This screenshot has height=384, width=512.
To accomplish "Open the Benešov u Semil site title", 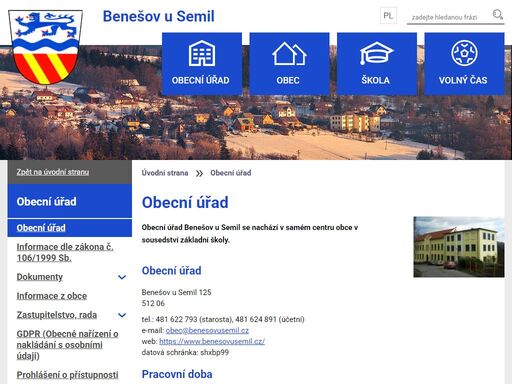I will click(159, 16).
